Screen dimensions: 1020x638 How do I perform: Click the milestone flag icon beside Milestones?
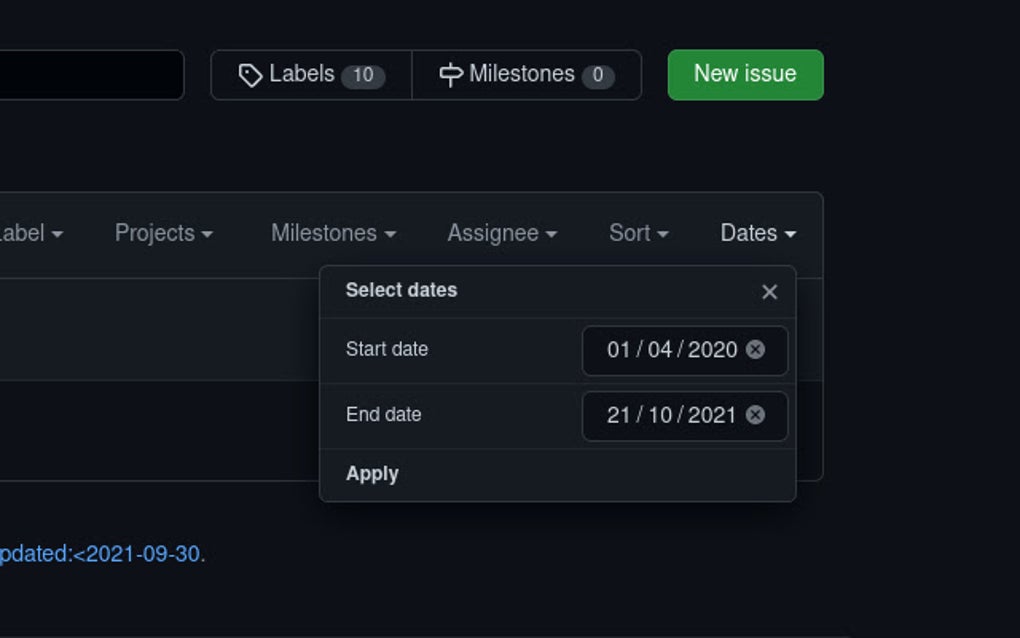point(452,73)
